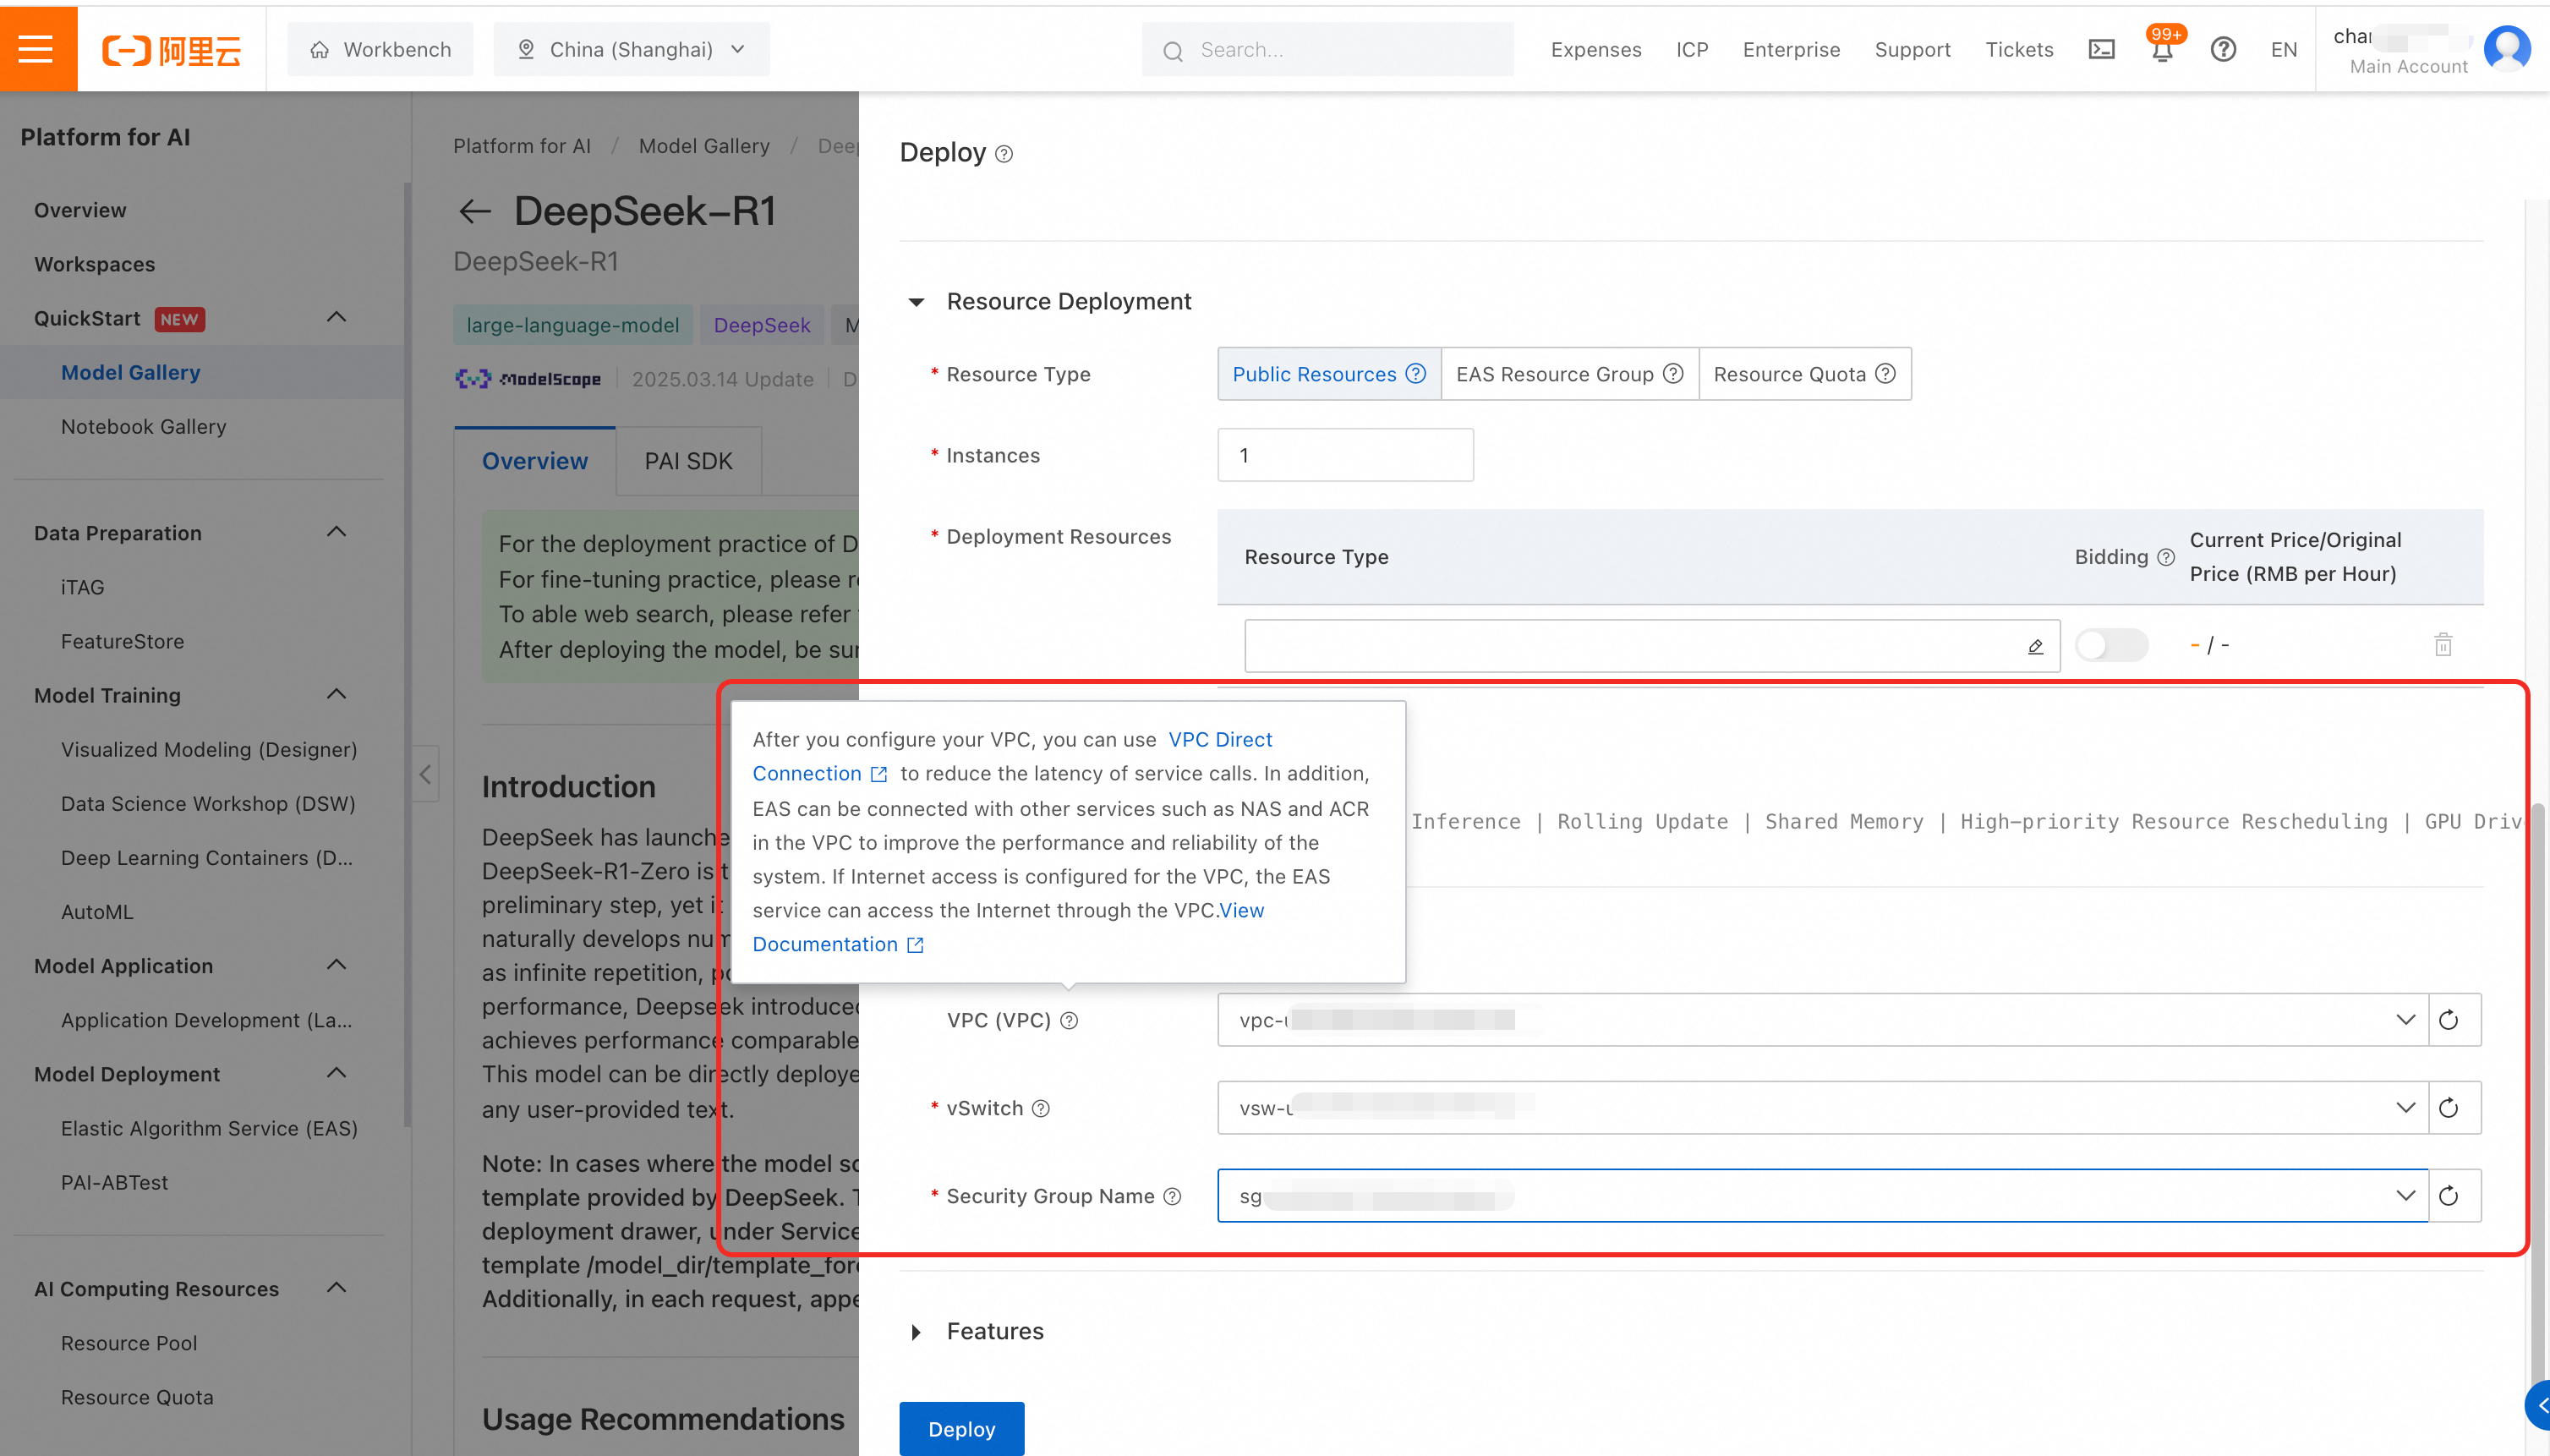Viewport: 2550px width, 1456px height.
Task: Expand the Features section
Action: coord(916,1332)
